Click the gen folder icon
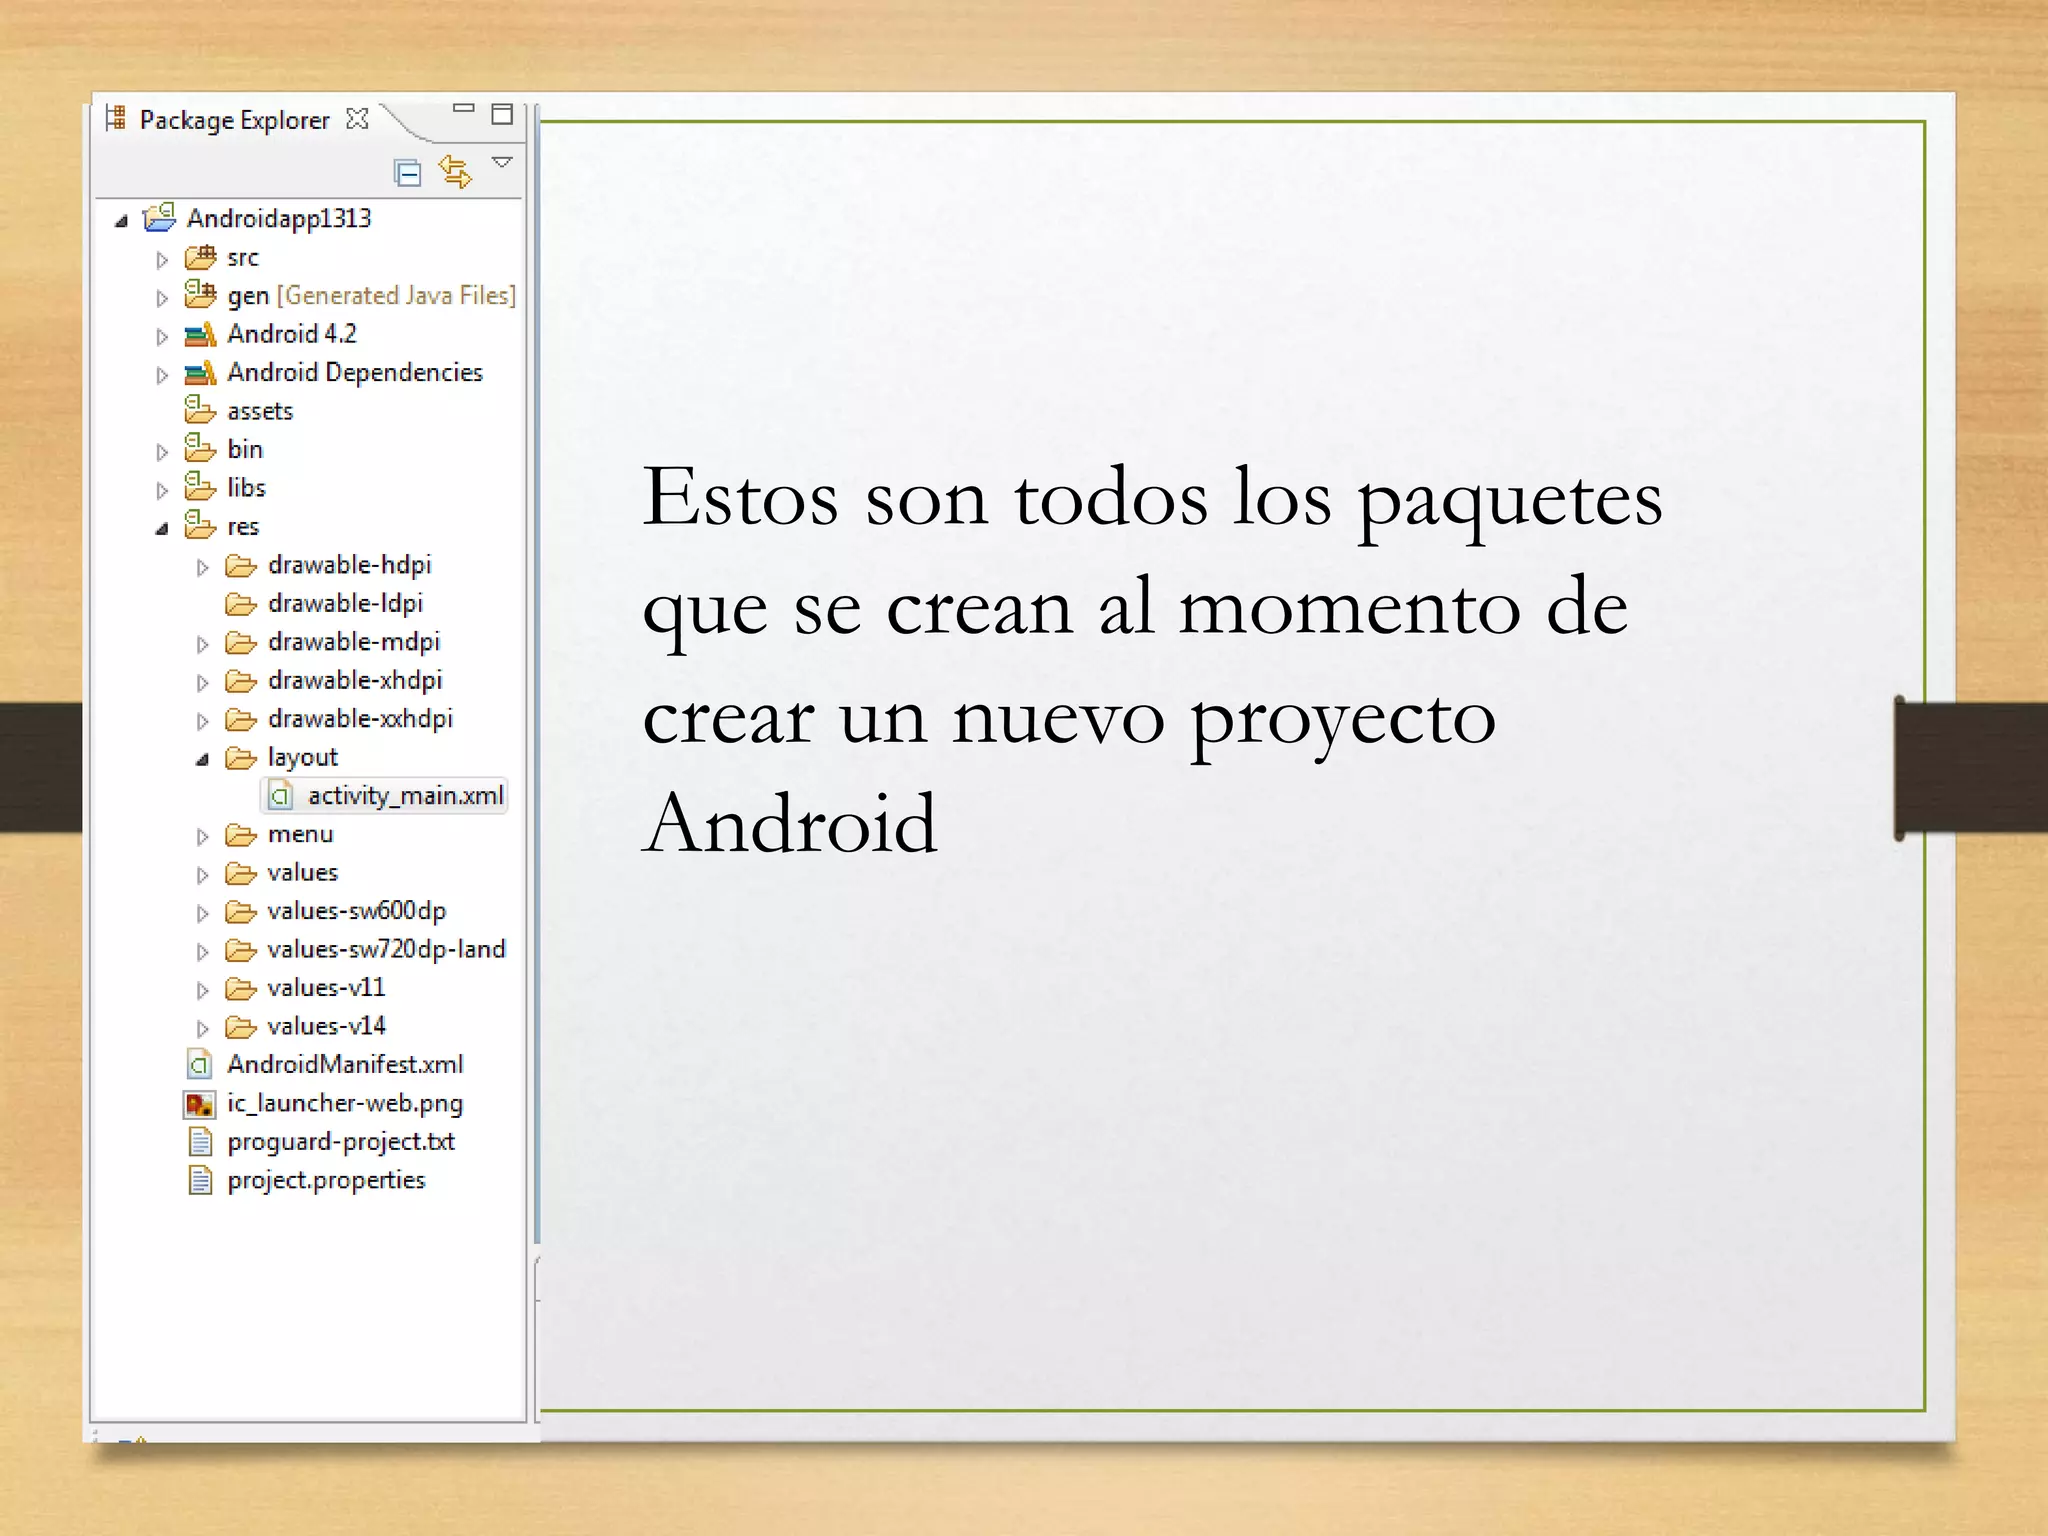 tap(200, 294)
